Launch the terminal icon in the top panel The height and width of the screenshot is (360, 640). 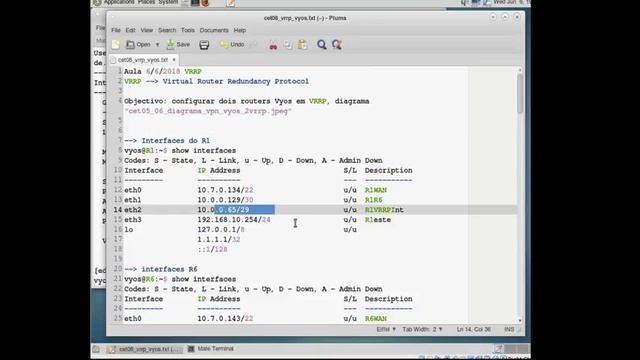[195, 2]
